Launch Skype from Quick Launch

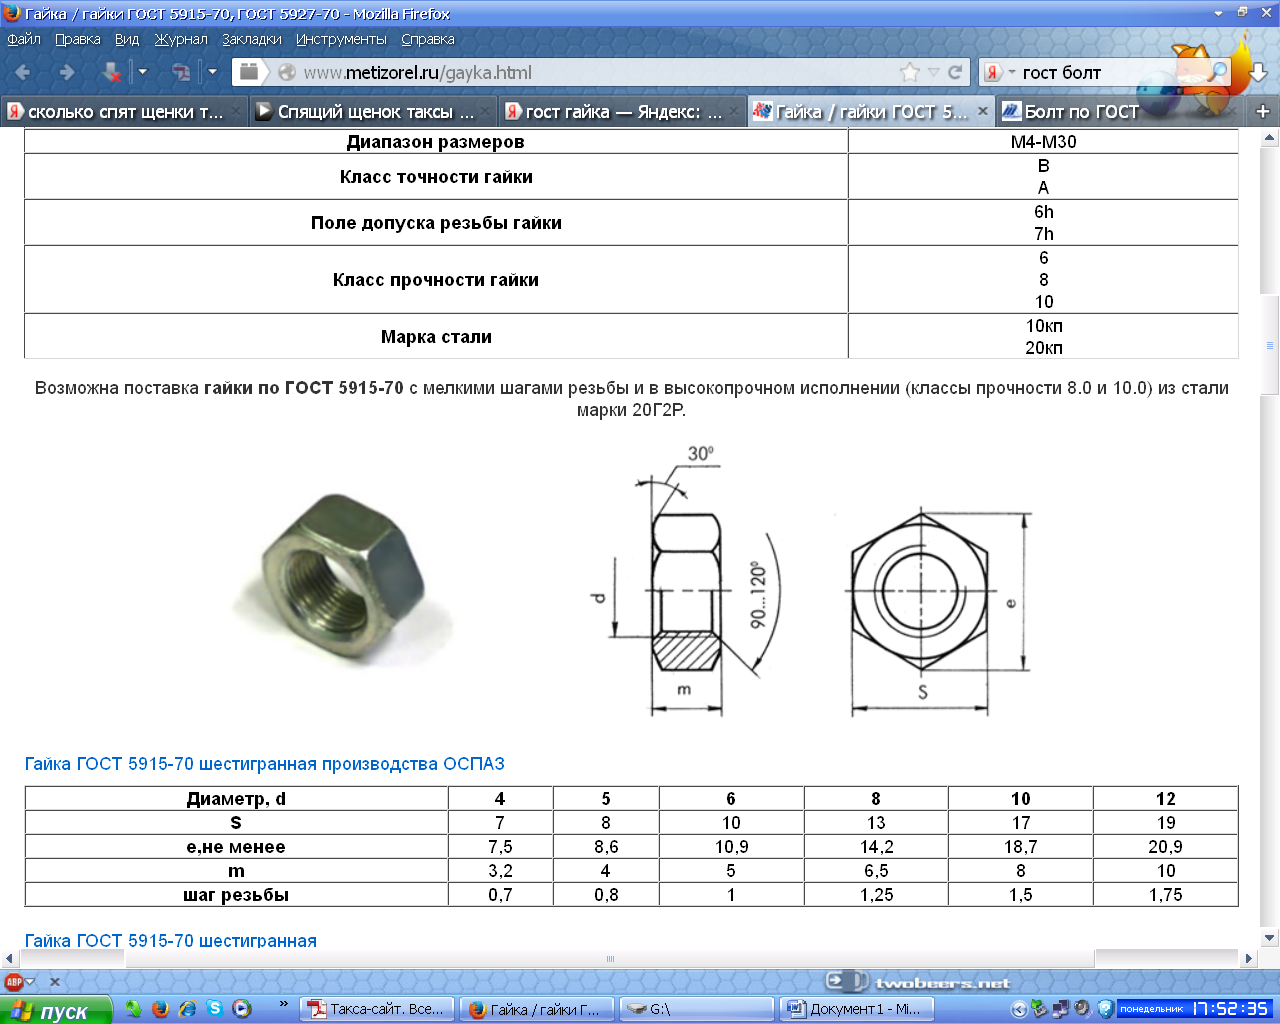coord(214,1009)
